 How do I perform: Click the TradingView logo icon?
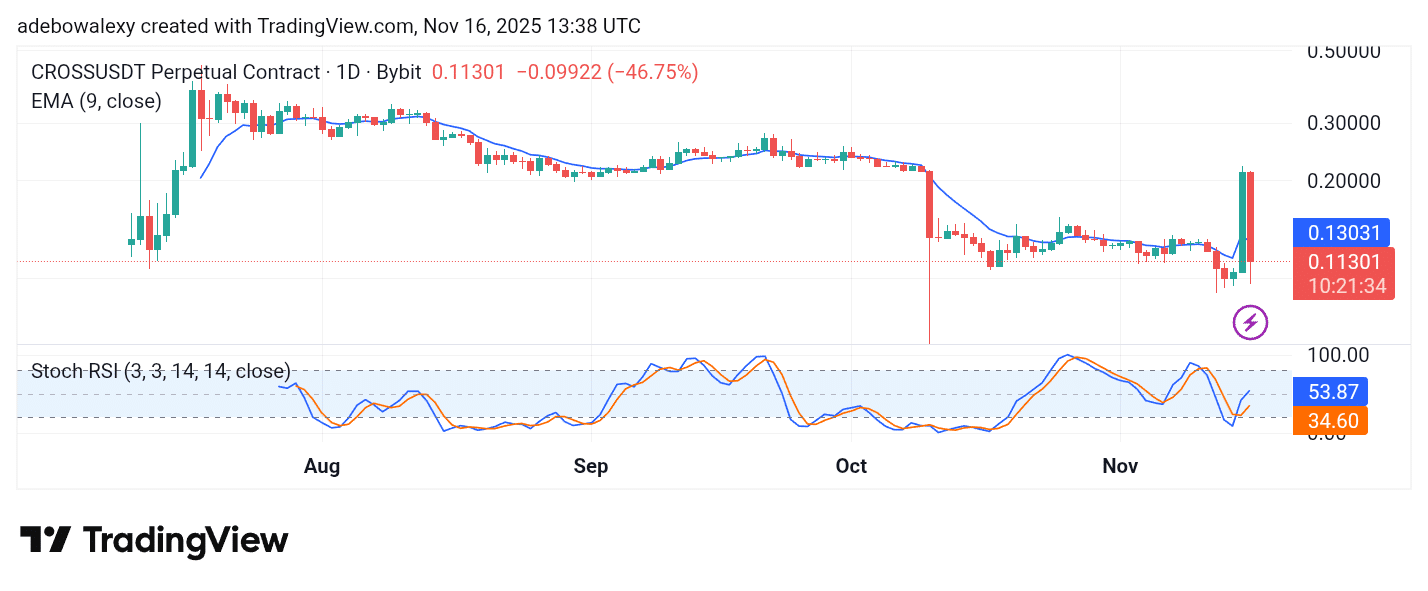point(45,540)
